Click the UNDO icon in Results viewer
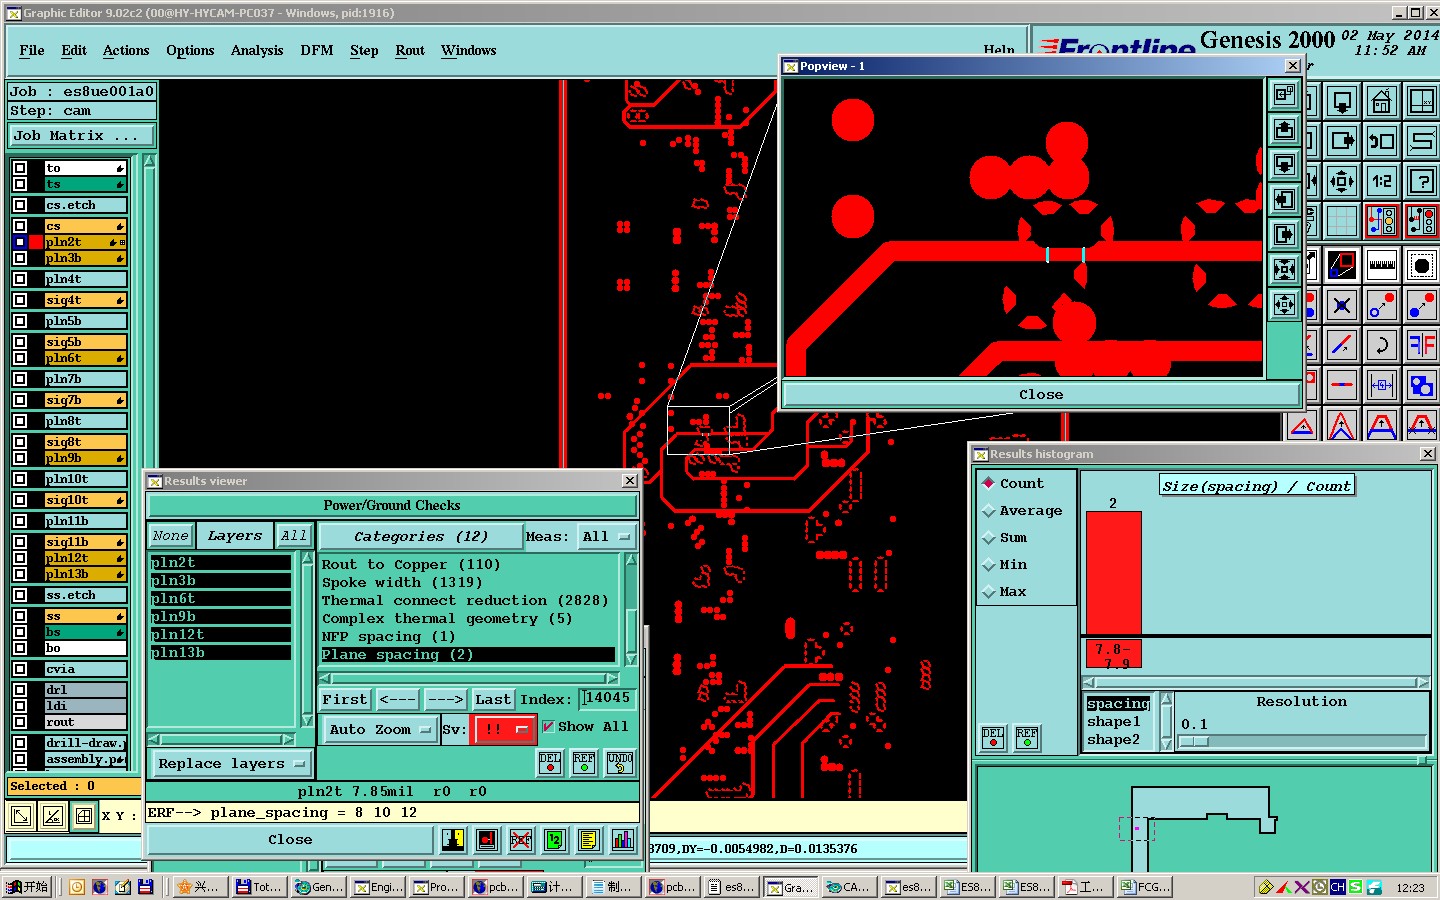Screen dimensions: 1440x900 [620, 763]
